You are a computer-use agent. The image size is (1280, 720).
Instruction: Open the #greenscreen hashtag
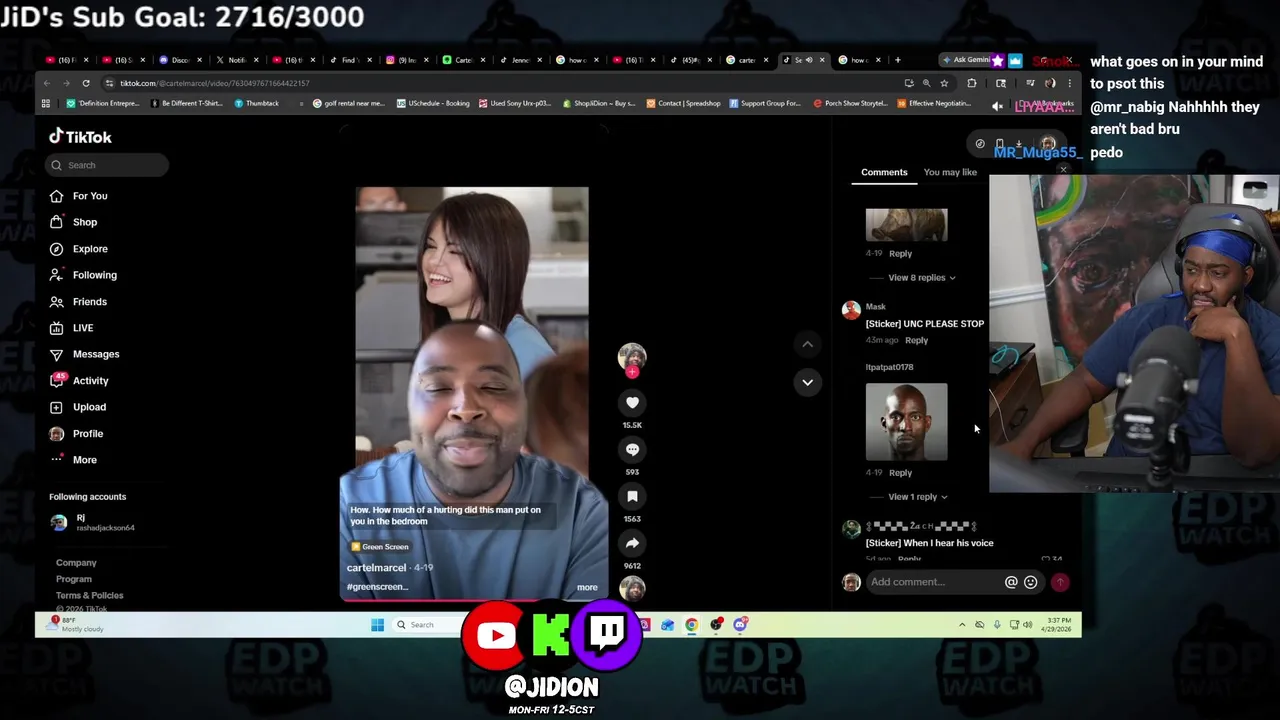(377, 587)
